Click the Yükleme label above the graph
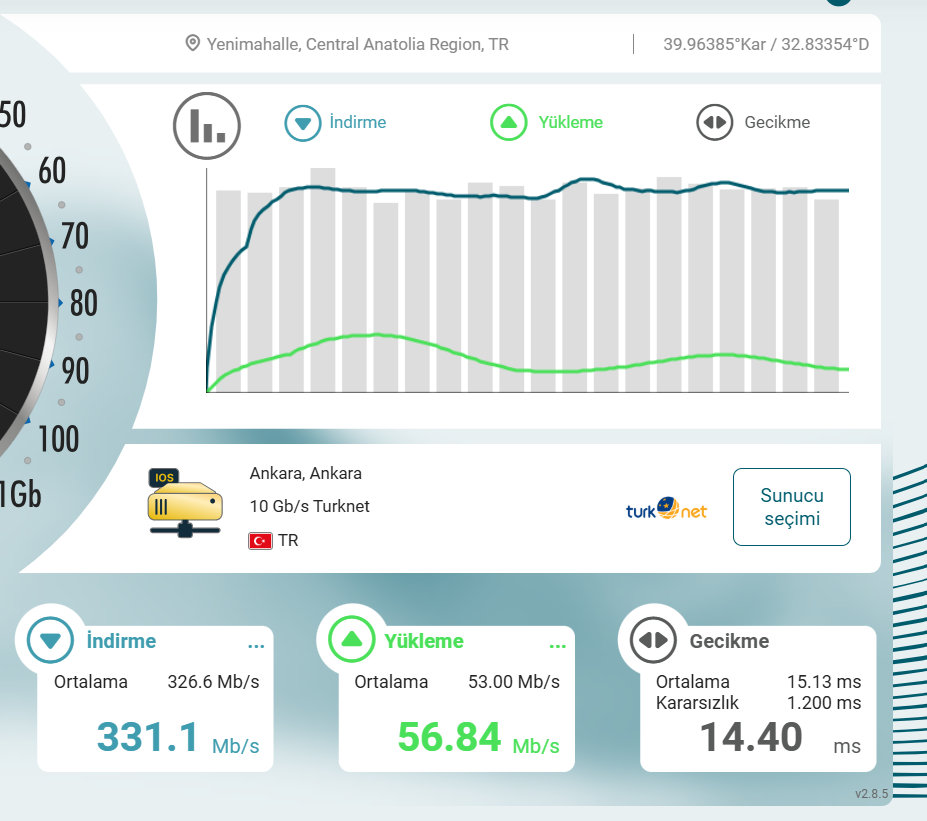Viewport: 927px width, 821px height. click(x=571, y=122)
